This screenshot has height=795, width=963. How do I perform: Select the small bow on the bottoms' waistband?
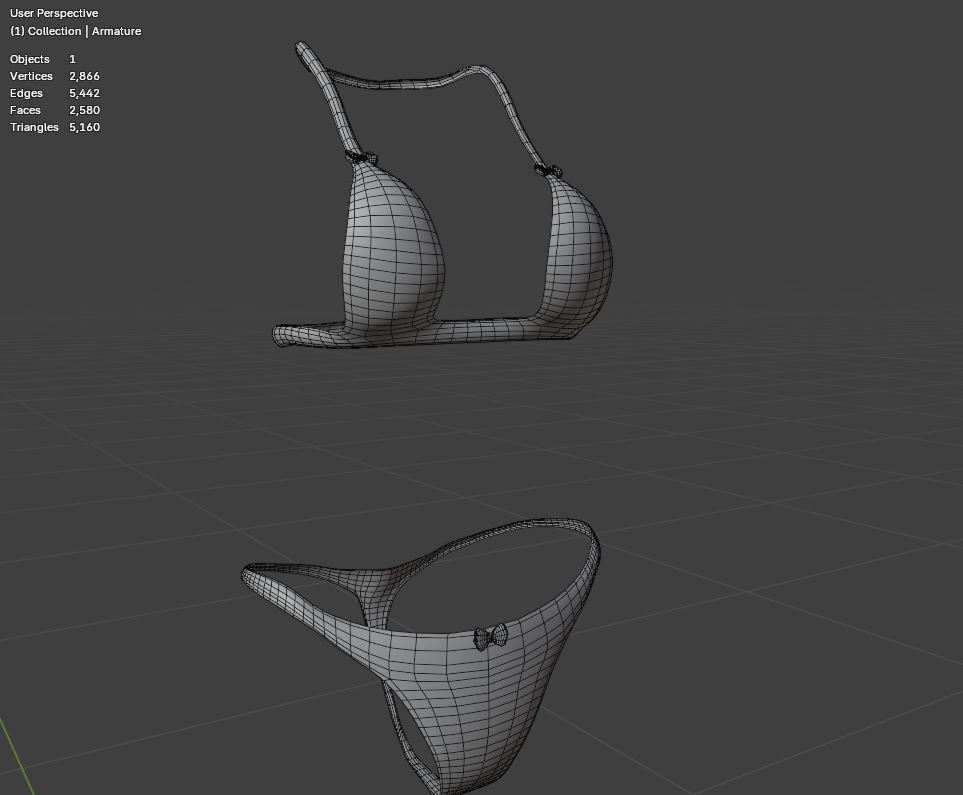[490, 635]
